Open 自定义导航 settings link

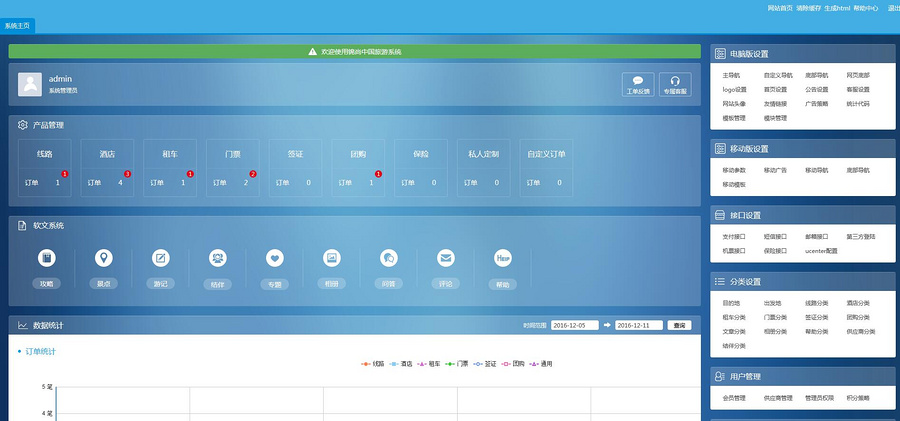point(778,75)
